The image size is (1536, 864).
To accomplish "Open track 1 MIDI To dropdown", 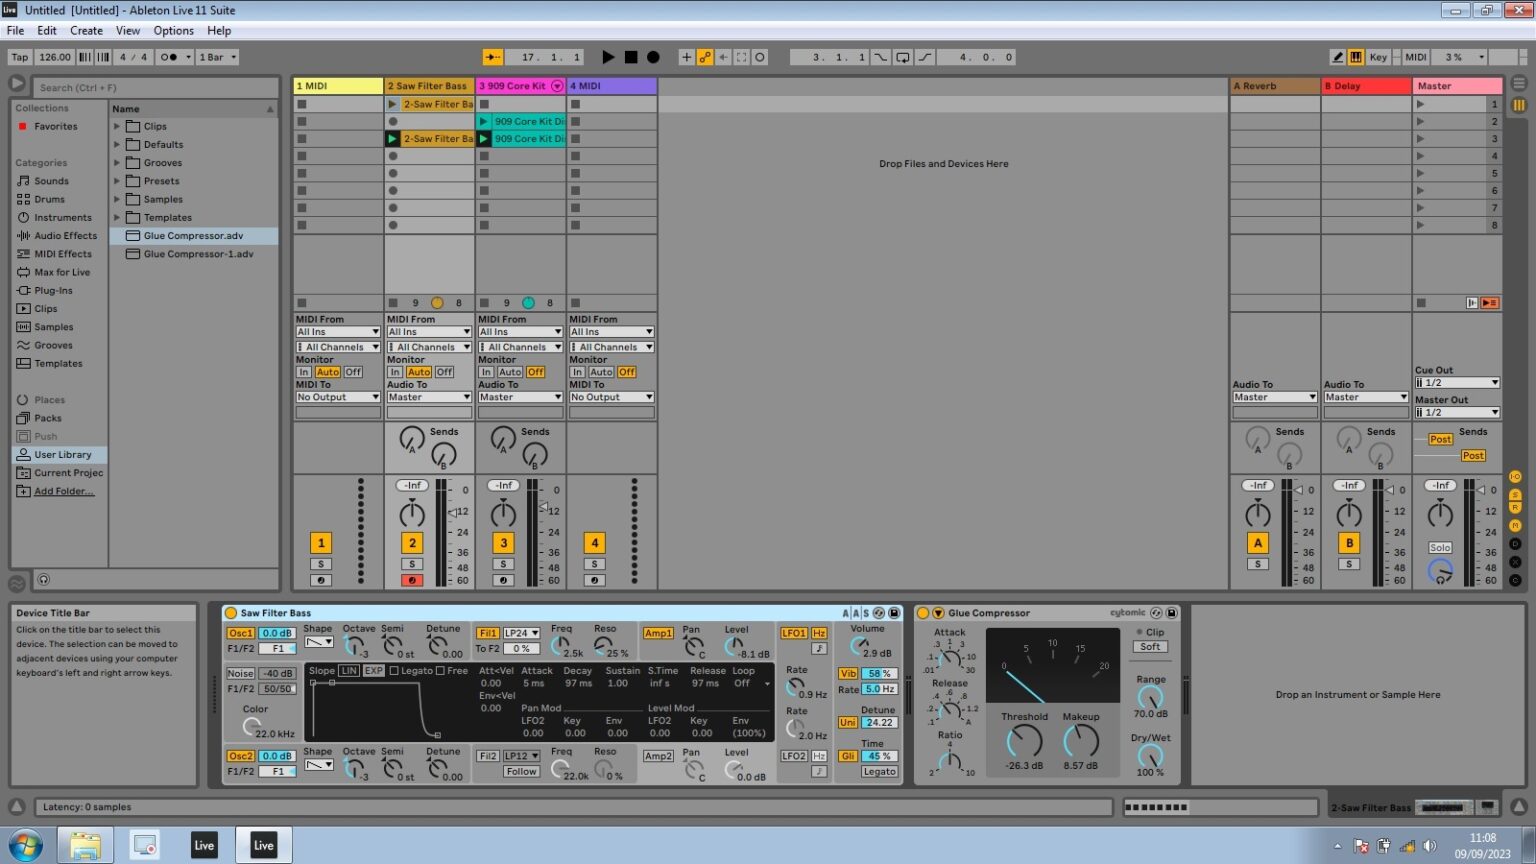I will (337, 397).
